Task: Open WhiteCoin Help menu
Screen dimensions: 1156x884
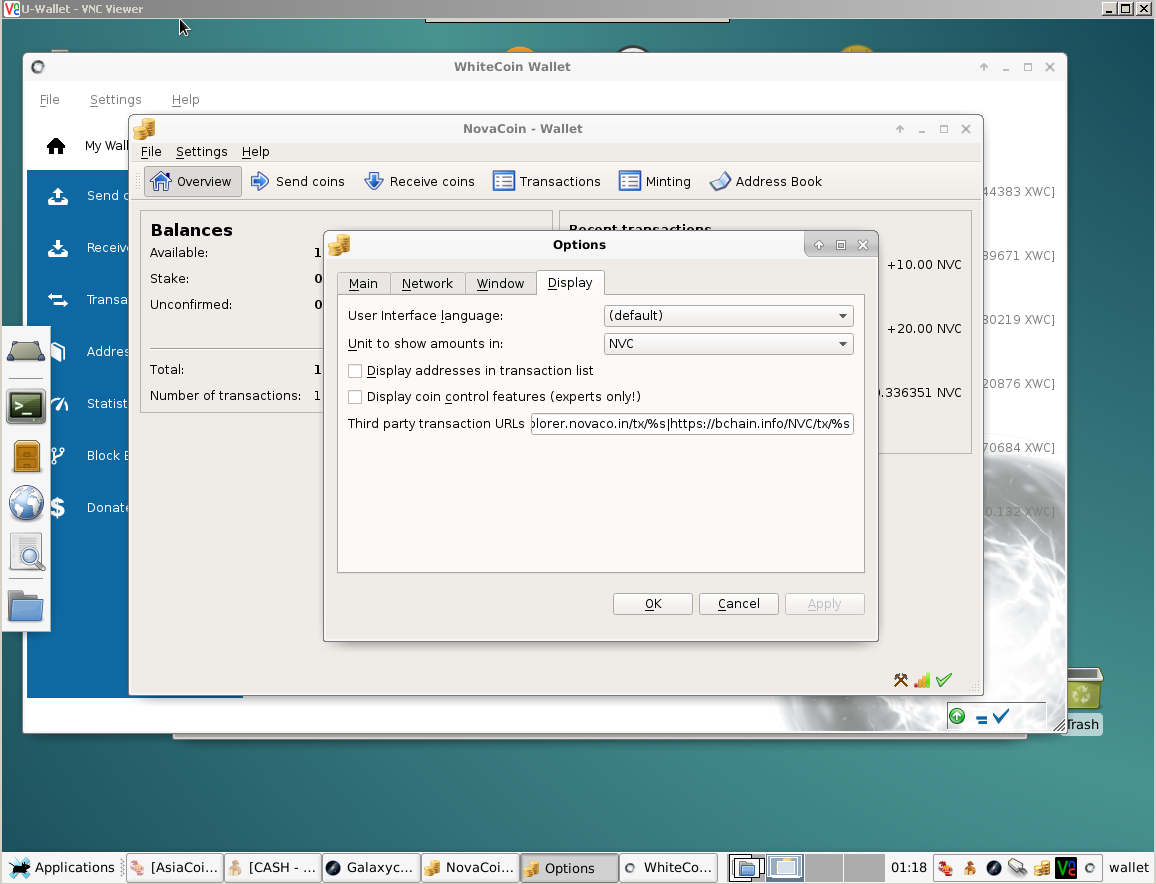Action: [185, 100]
